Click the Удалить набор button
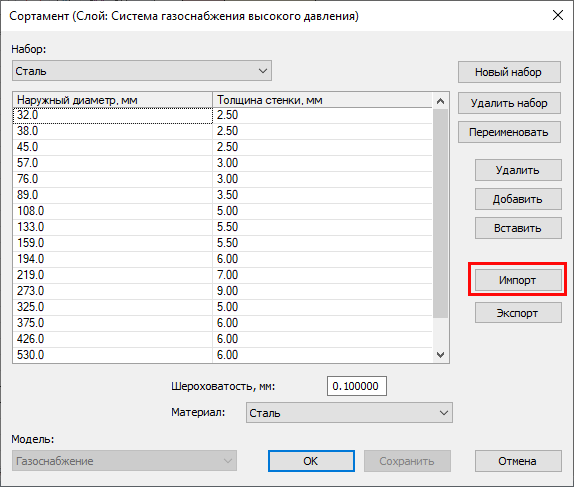 [x=509, y=103]
